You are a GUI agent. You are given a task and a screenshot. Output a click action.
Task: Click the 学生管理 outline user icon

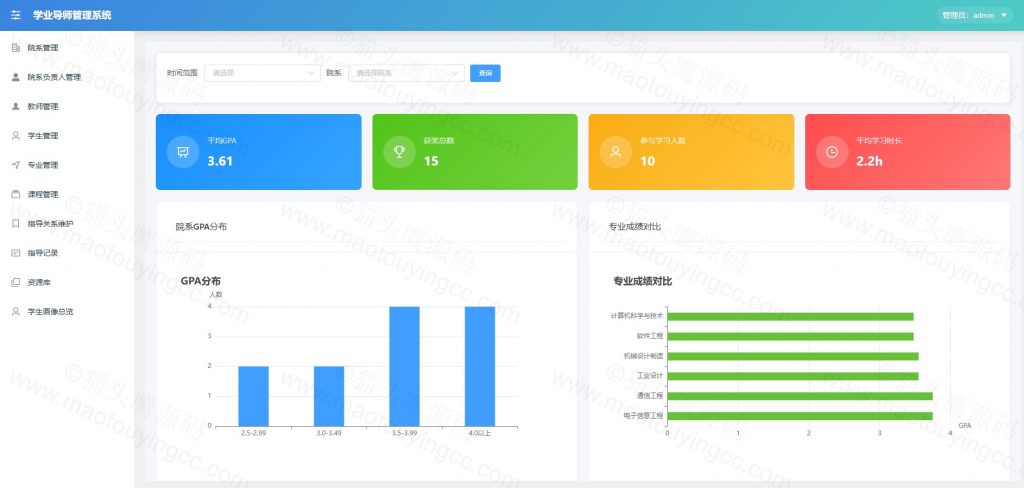coord(16,136)
